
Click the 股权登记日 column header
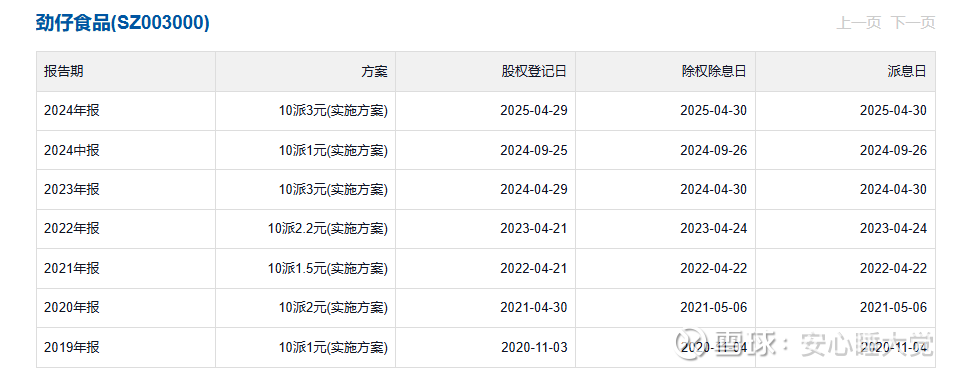[x=534, y=71]
